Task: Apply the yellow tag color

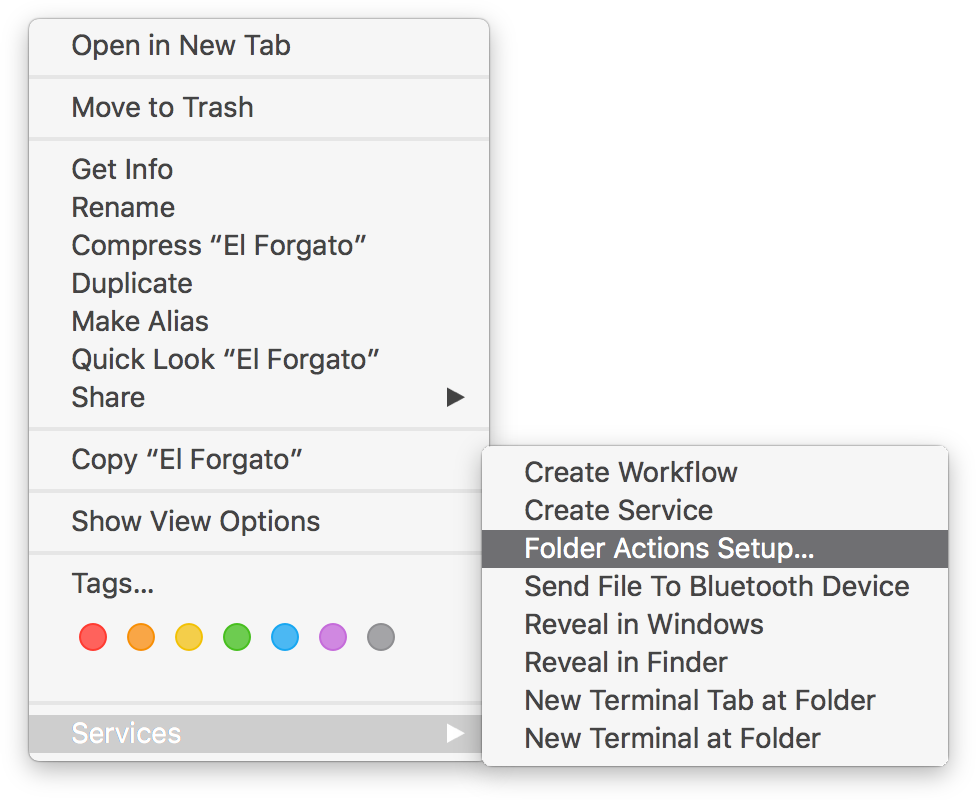Action: pyautogui.click(x=189, y=637)
